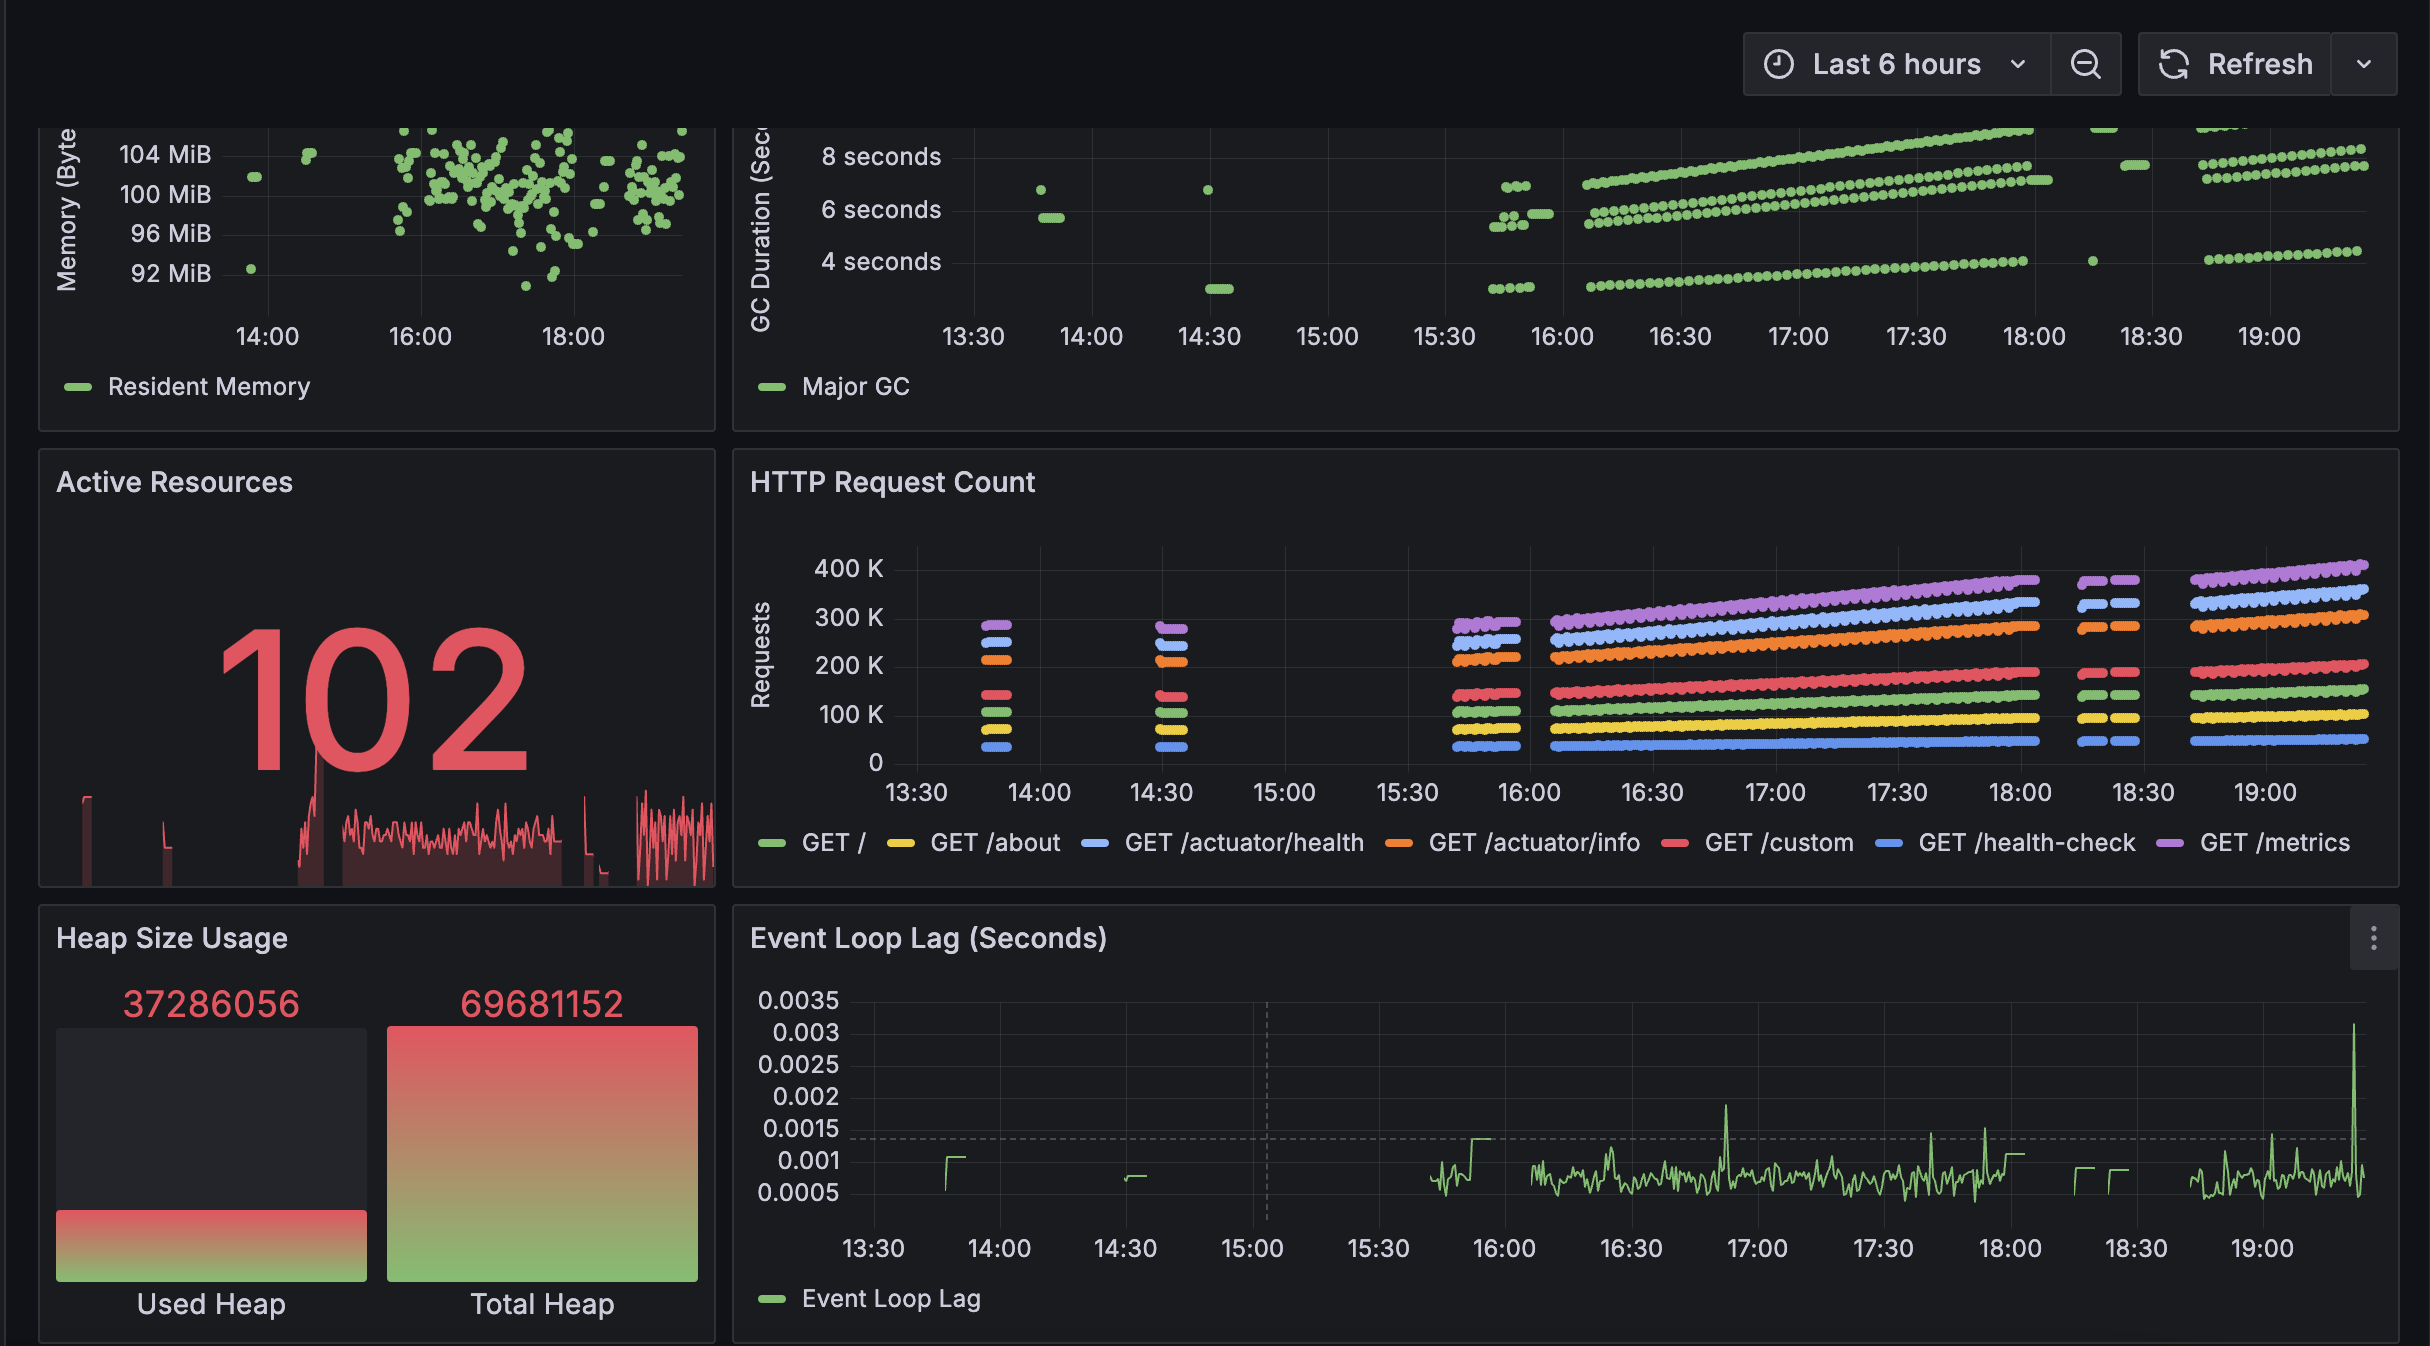Image resolution: width=2430 pixels, height=1346 pixels.
Task: Open Event Loop Lag panel menu
Action: tap(2373, 938)
